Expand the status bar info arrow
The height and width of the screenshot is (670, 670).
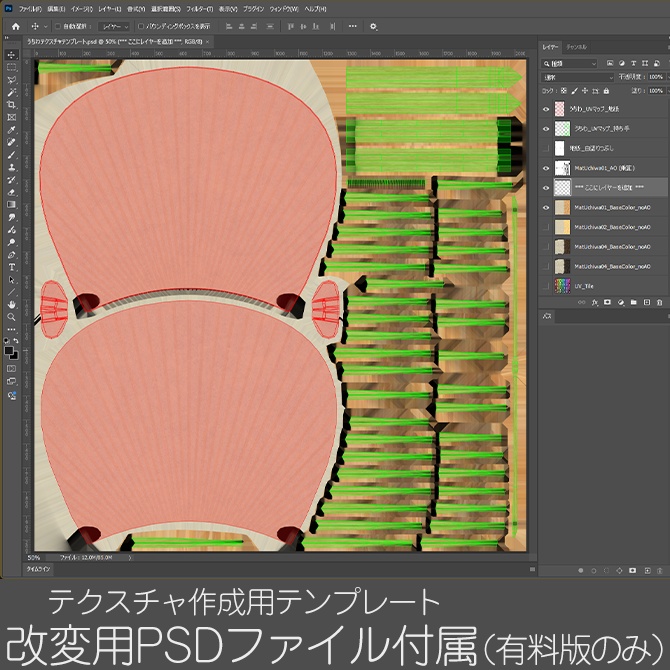pos(130,557)
